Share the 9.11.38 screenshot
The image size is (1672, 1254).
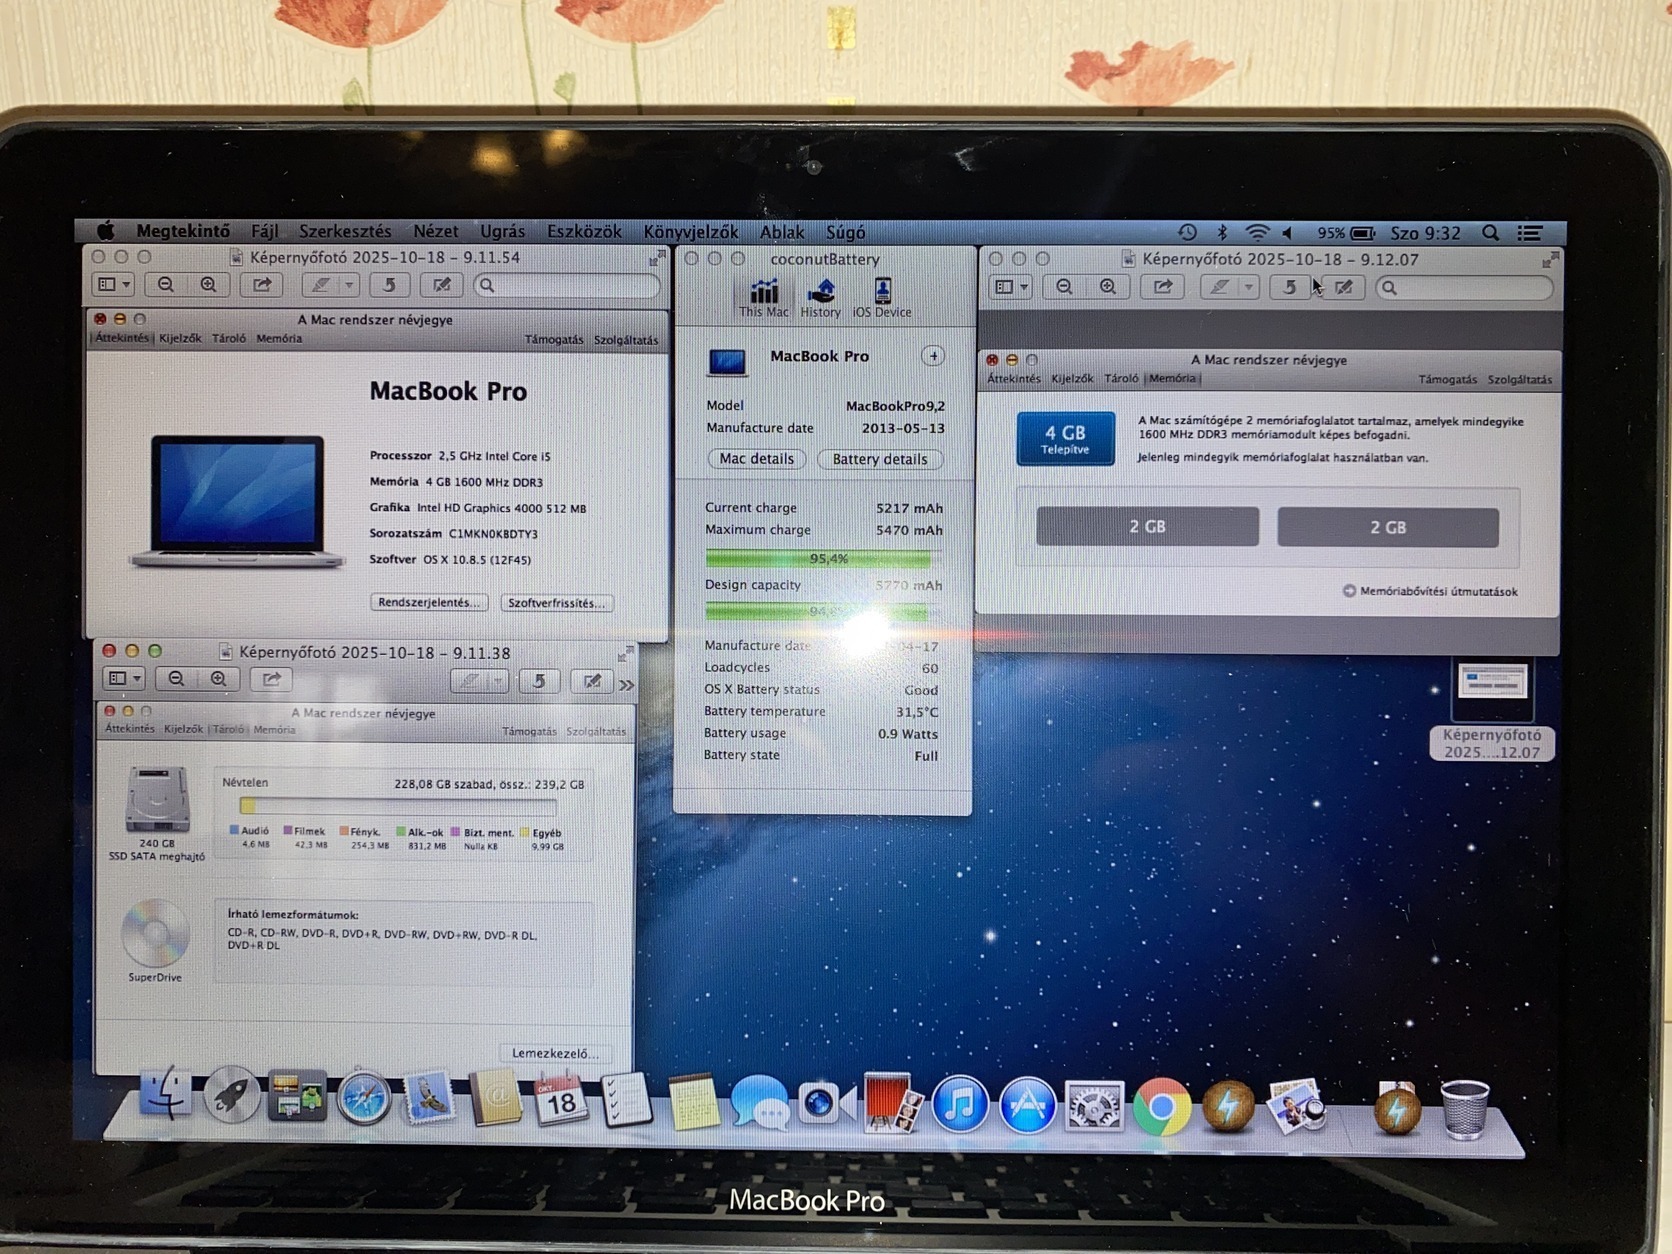(271, 679)
